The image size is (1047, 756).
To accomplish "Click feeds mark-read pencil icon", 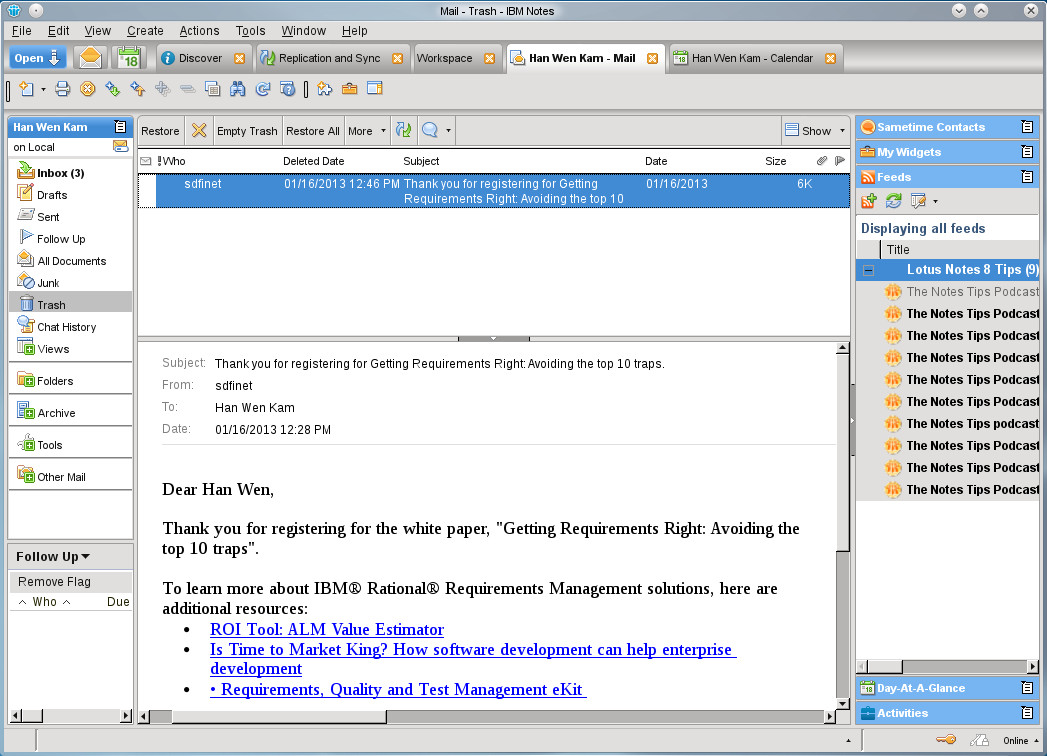I will 919,201.
